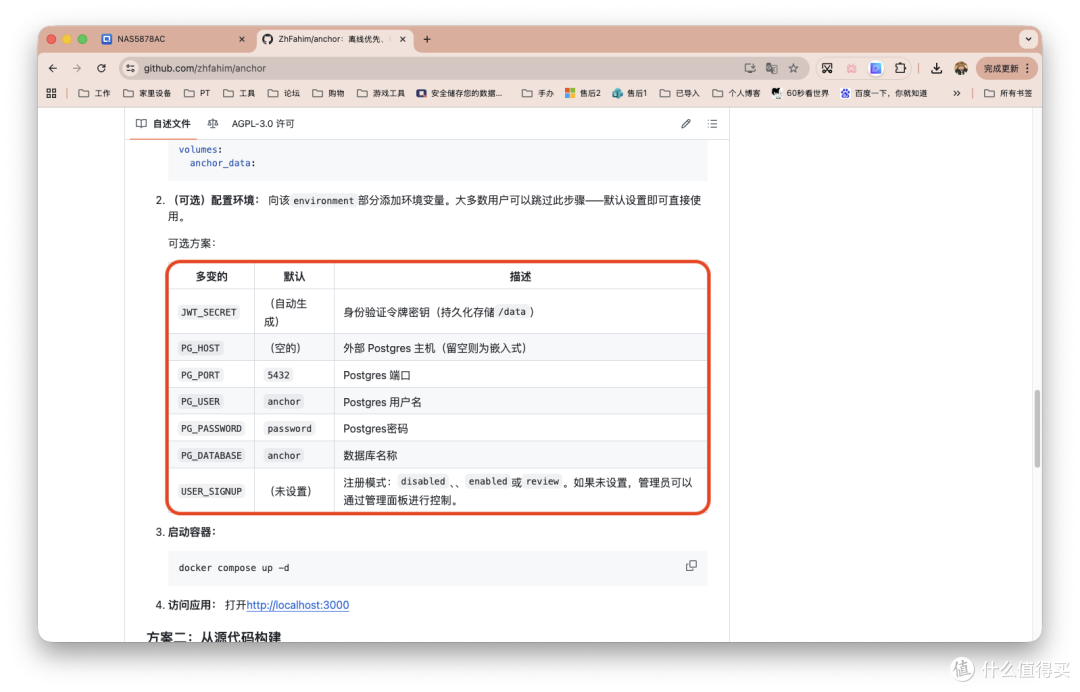Open the pink bilibili extension icon
Image resolution: width=1080 pixels, height=692 pixels.
(851, 68)
